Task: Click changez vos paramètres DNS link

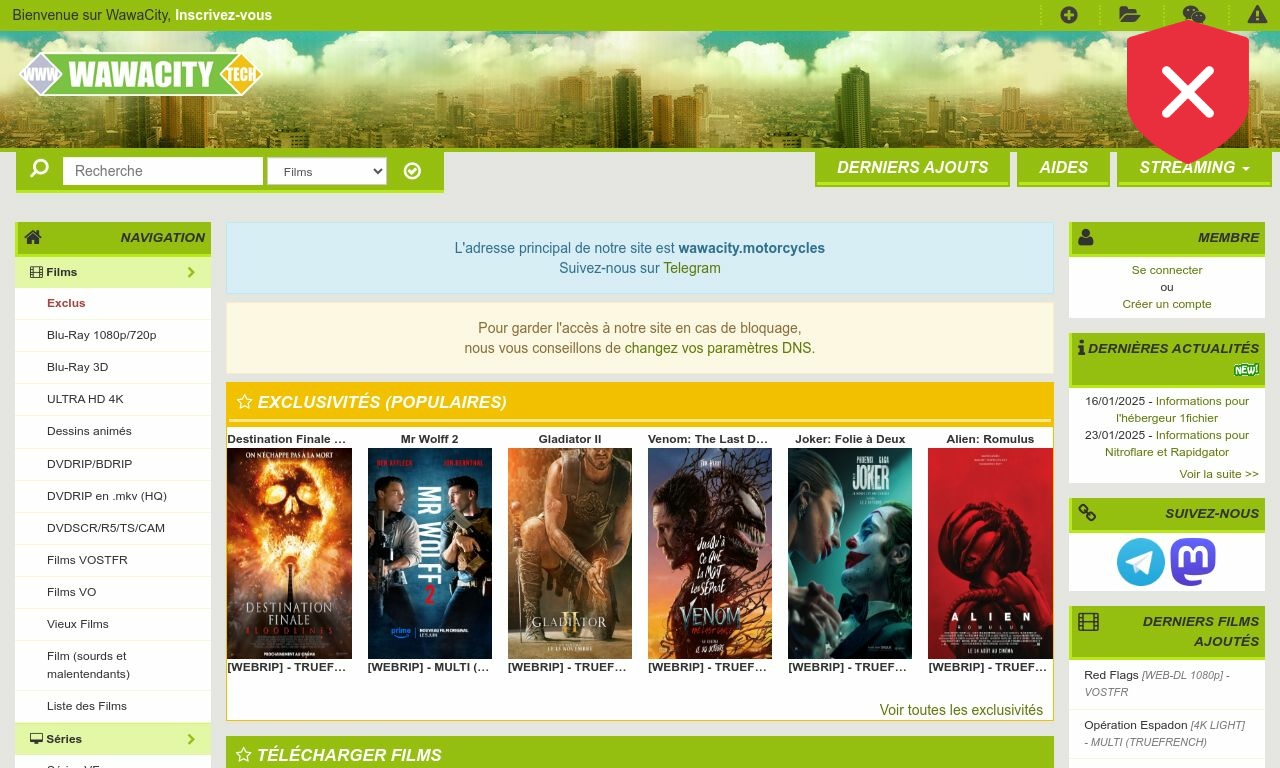Action: 718,348
